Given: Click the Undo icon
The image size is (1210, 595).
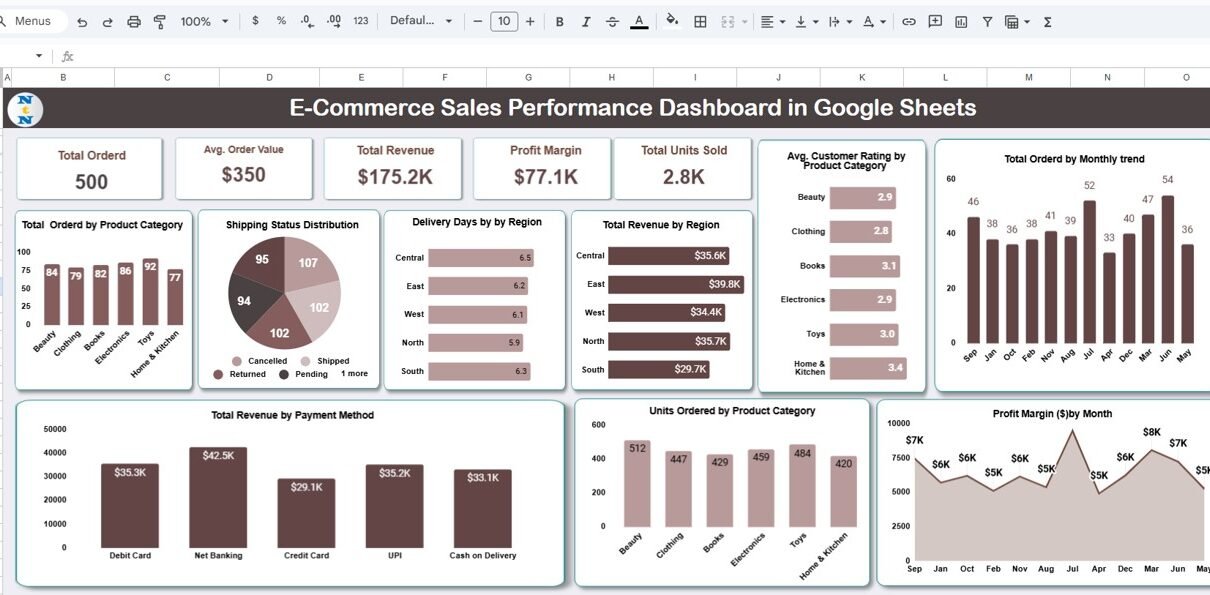Looking at the screenshot, I should click(x=82, y=21).
